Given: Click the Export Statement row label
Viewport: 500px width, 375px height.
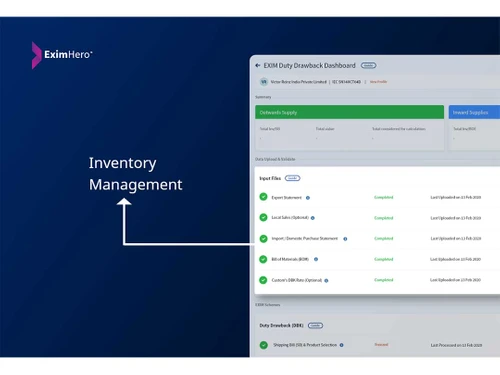Looking at the screenshot, I should (x=286, y=198).
